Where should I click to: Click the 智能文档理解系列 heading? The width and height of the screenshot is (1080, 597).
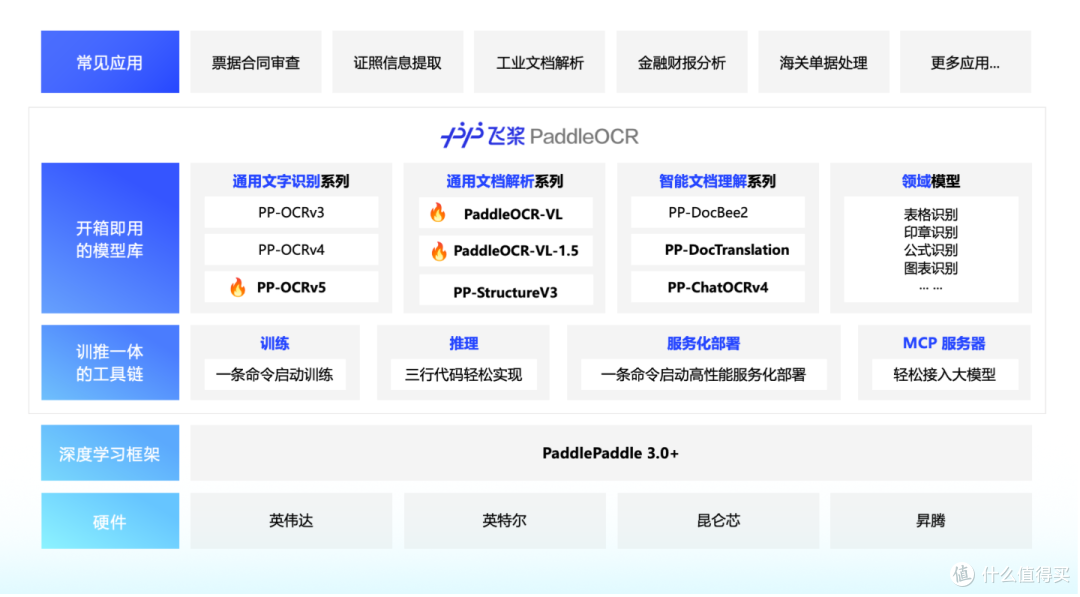717,181
